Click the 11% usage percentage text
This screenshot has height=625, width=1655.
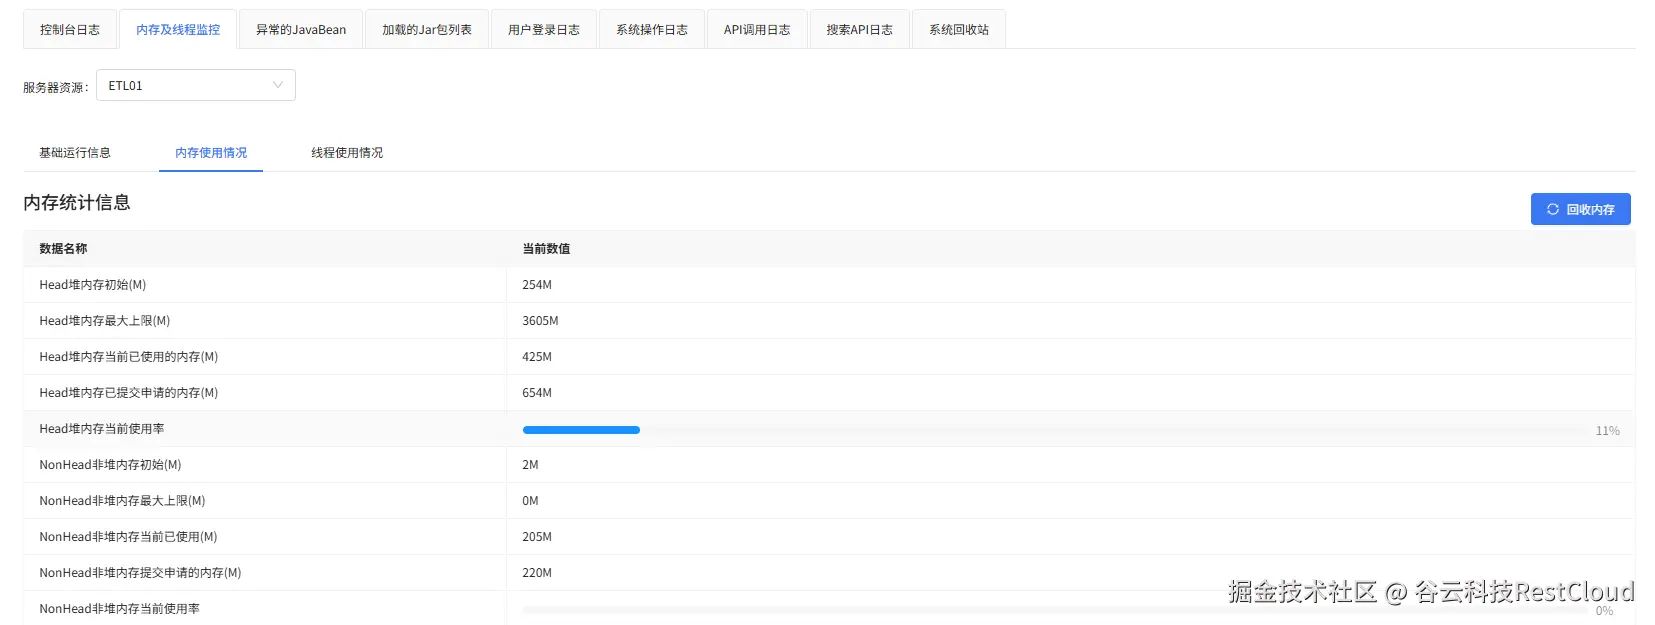1607,431
